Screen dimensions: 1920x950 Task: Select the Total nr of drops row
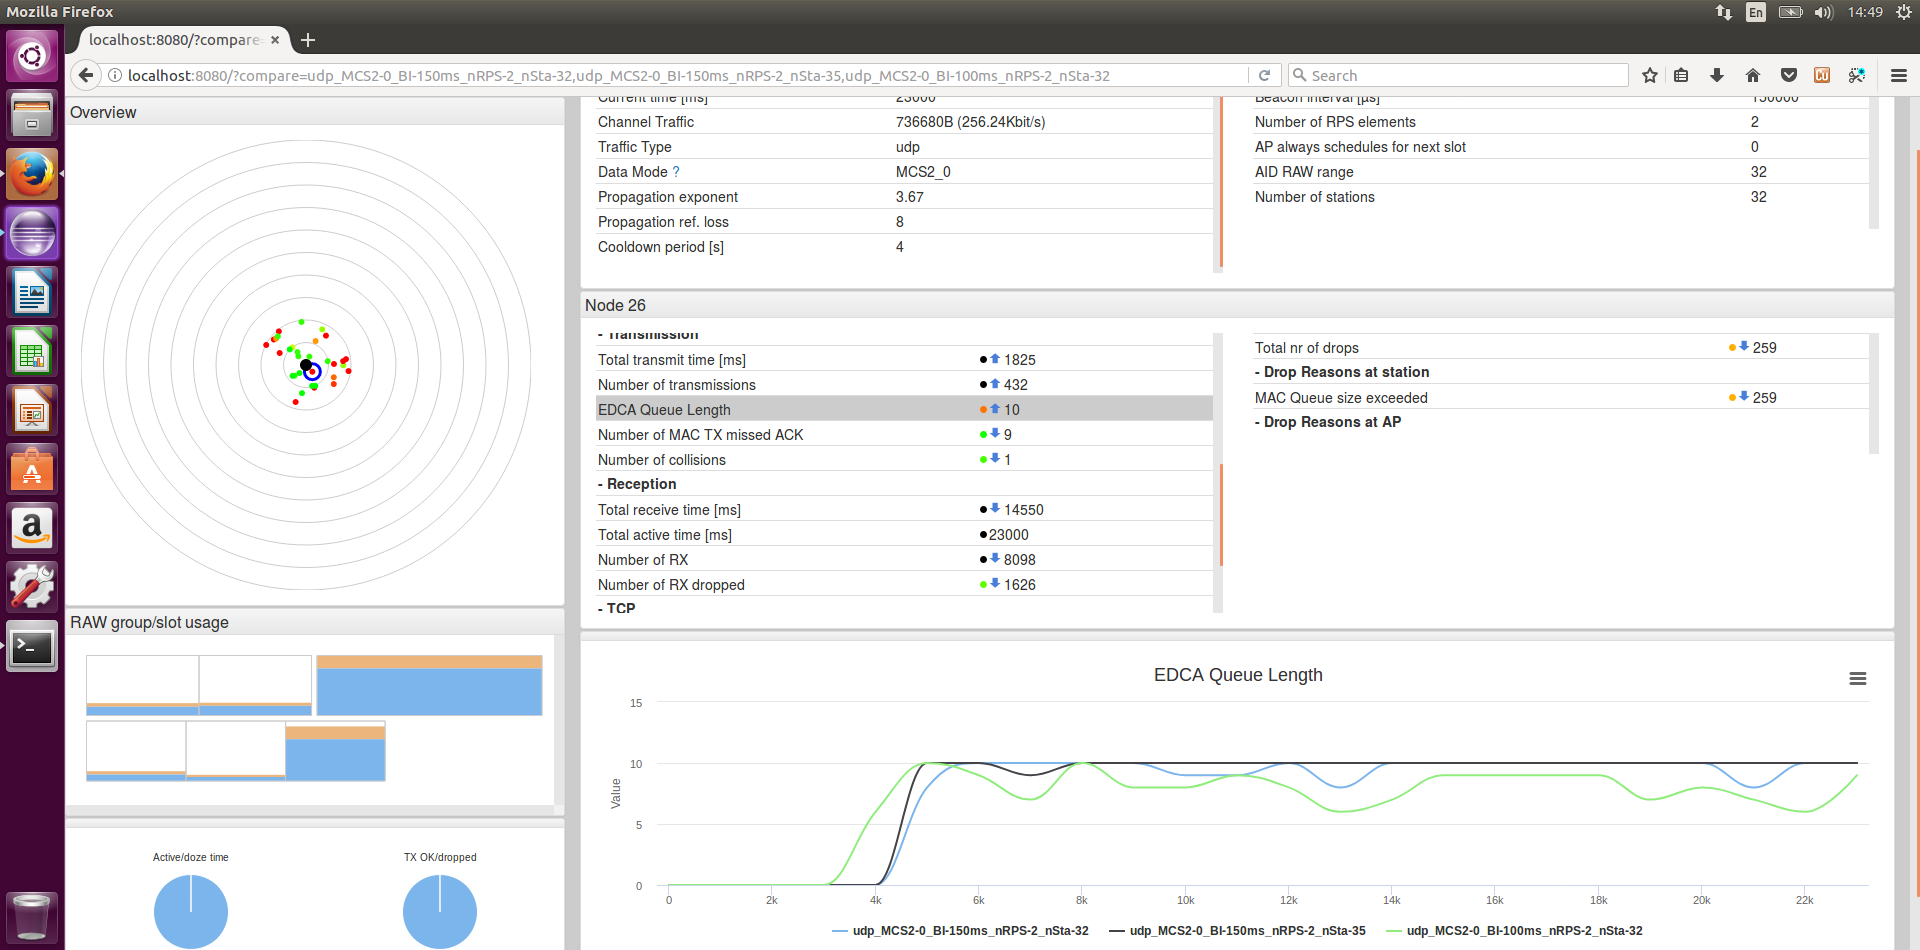(1561, 347)
